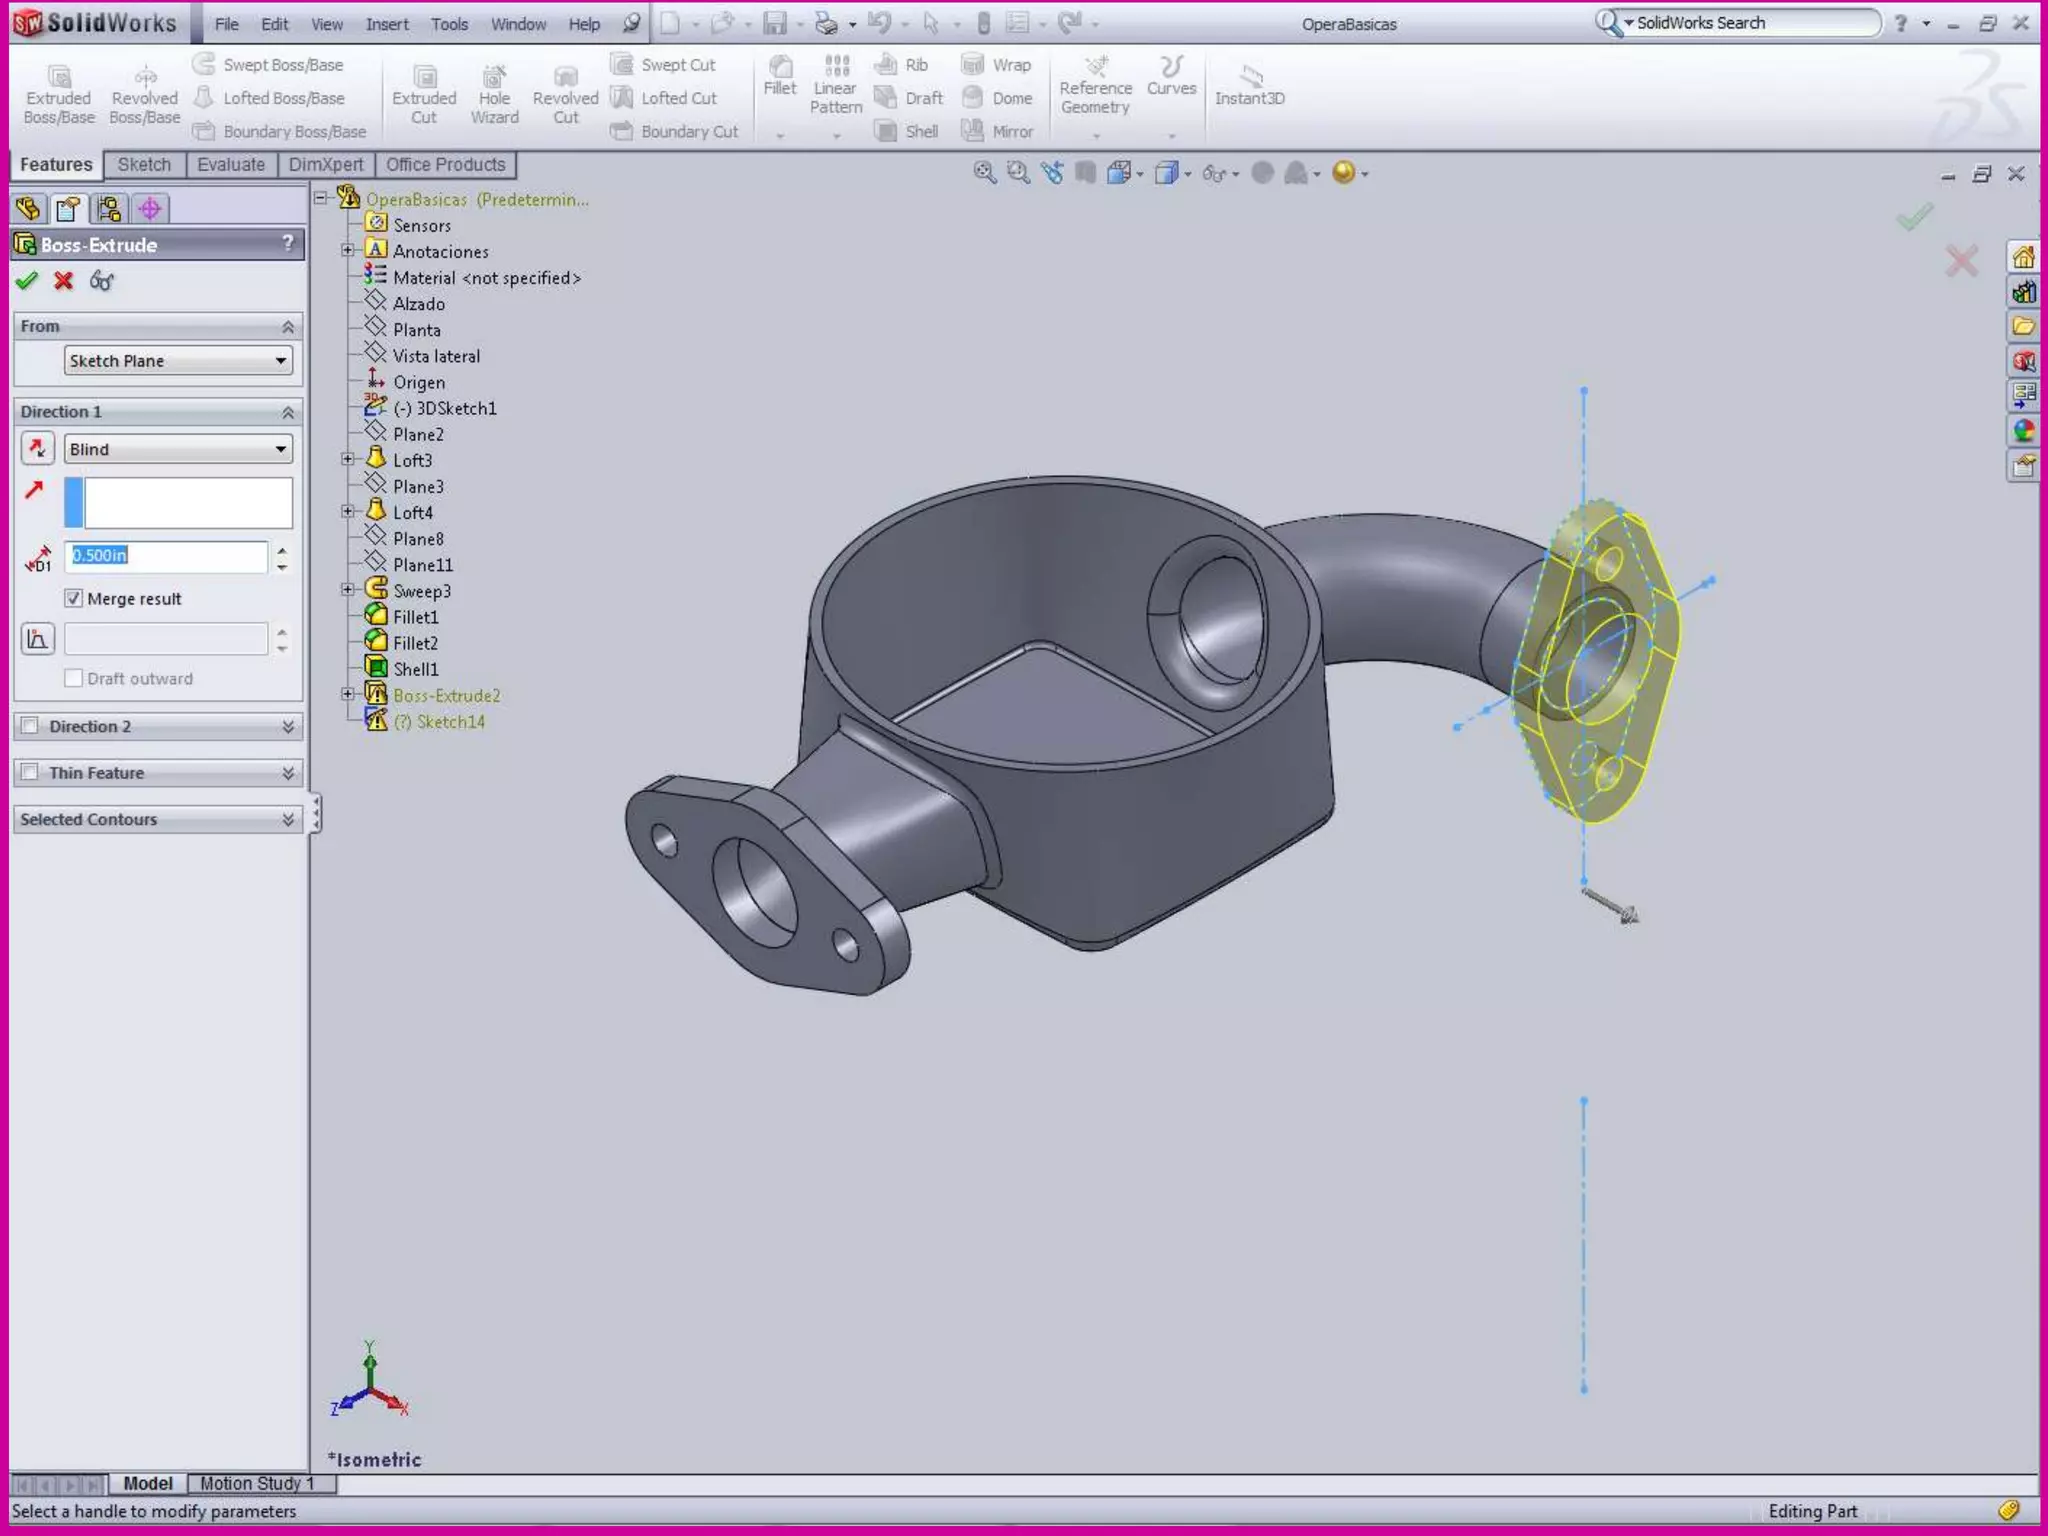The image size is (2048, 1536).
Task: Open the Sketch Plane dropdown
Action: (x=281, y=361)
